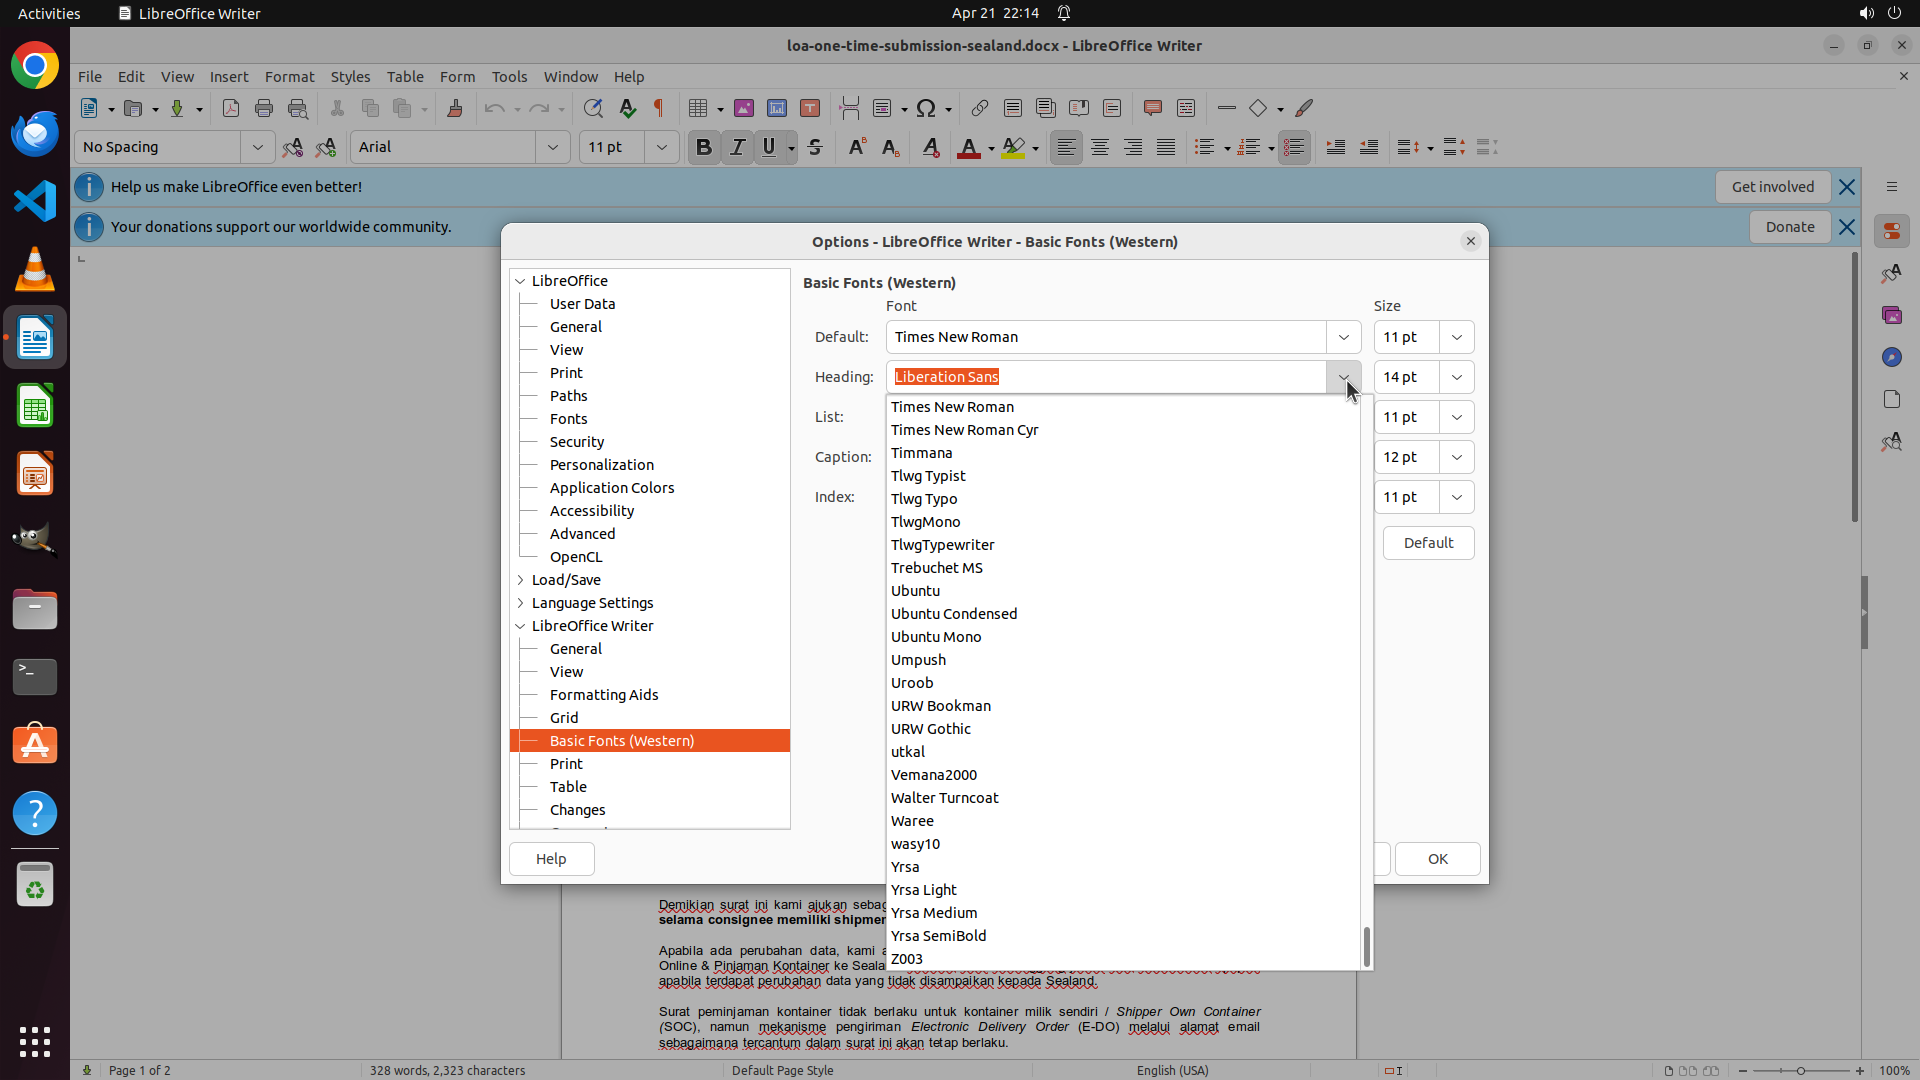The width and height of the screenshot is (1920, 1080).
Task: Click the Insert Hyperlink icon
Action: pos(980,108)
